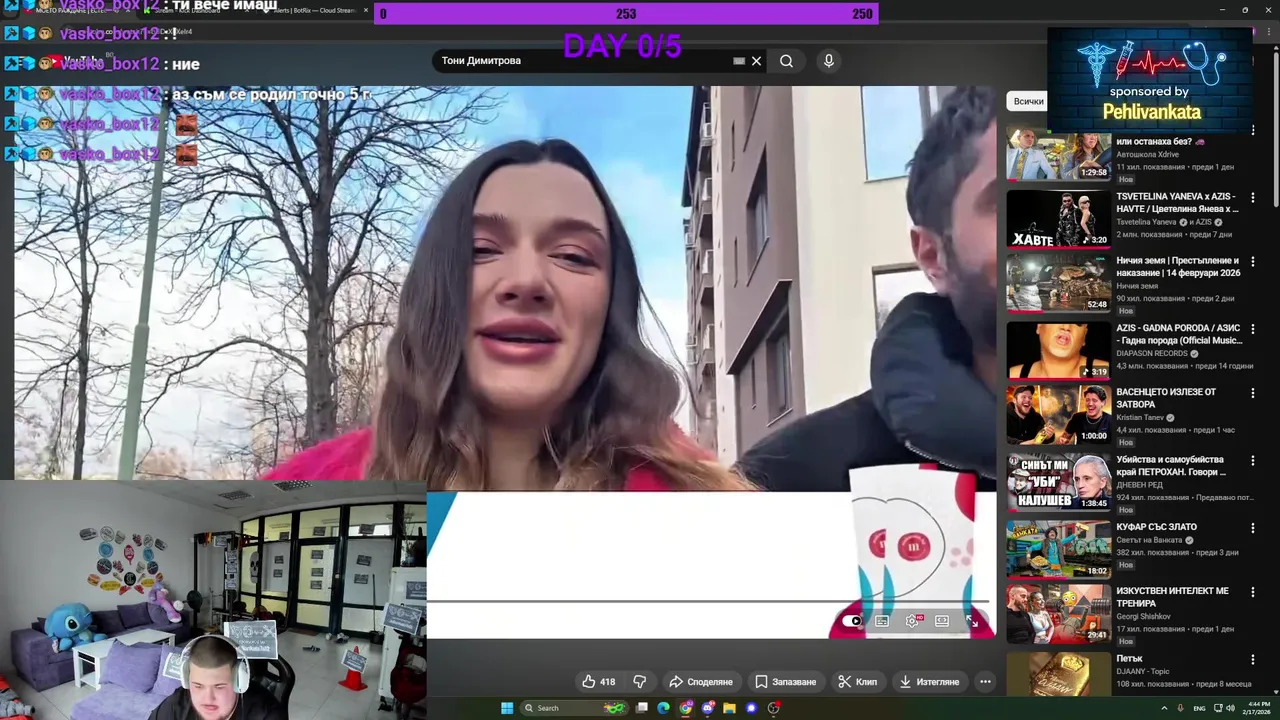Enter fullscreen in the video player
This screenshot has width=1280, height=720.
[972, 621]
